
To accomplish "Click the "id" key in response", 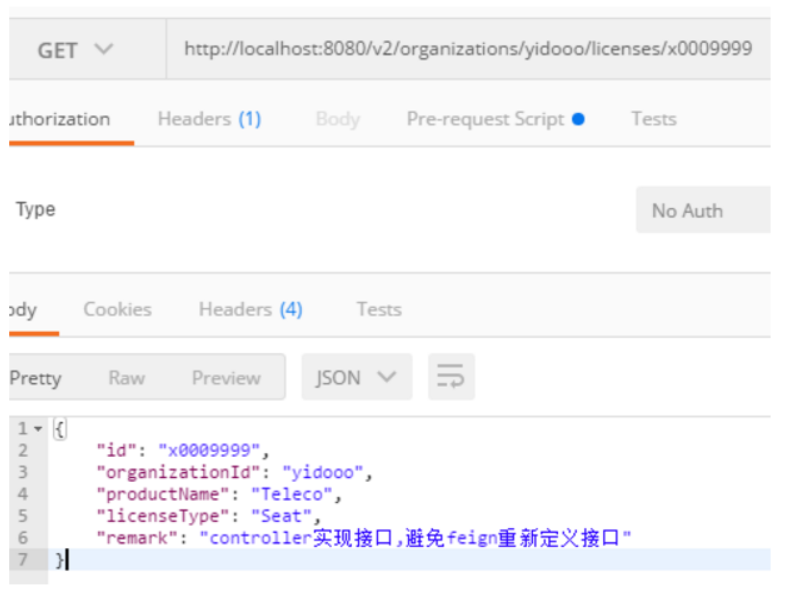I will (x=116, y=451).
